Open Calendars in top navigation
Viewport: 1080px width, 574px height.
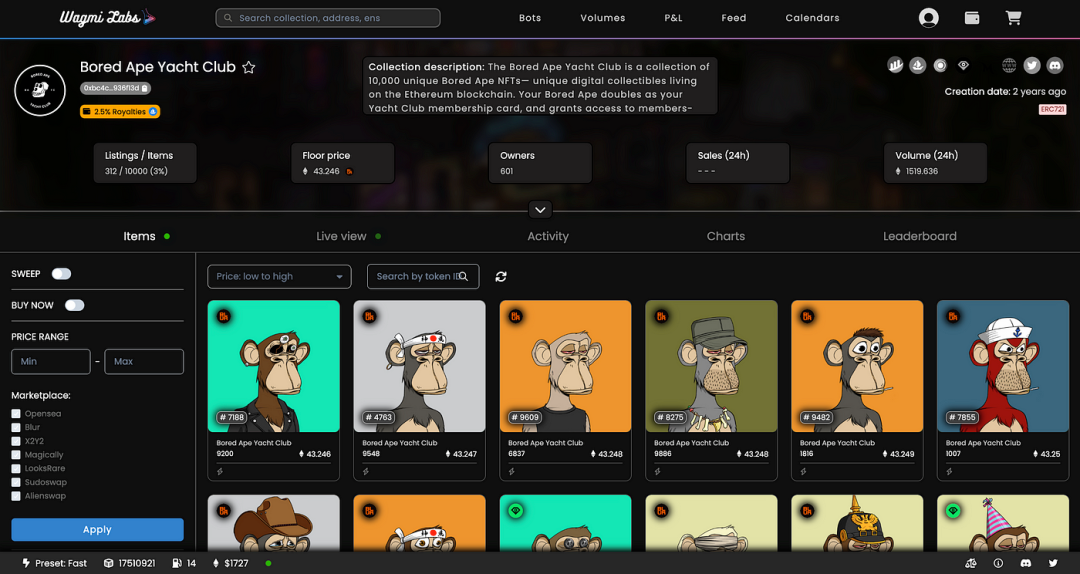pyautogui.click(x=812, y=18)
